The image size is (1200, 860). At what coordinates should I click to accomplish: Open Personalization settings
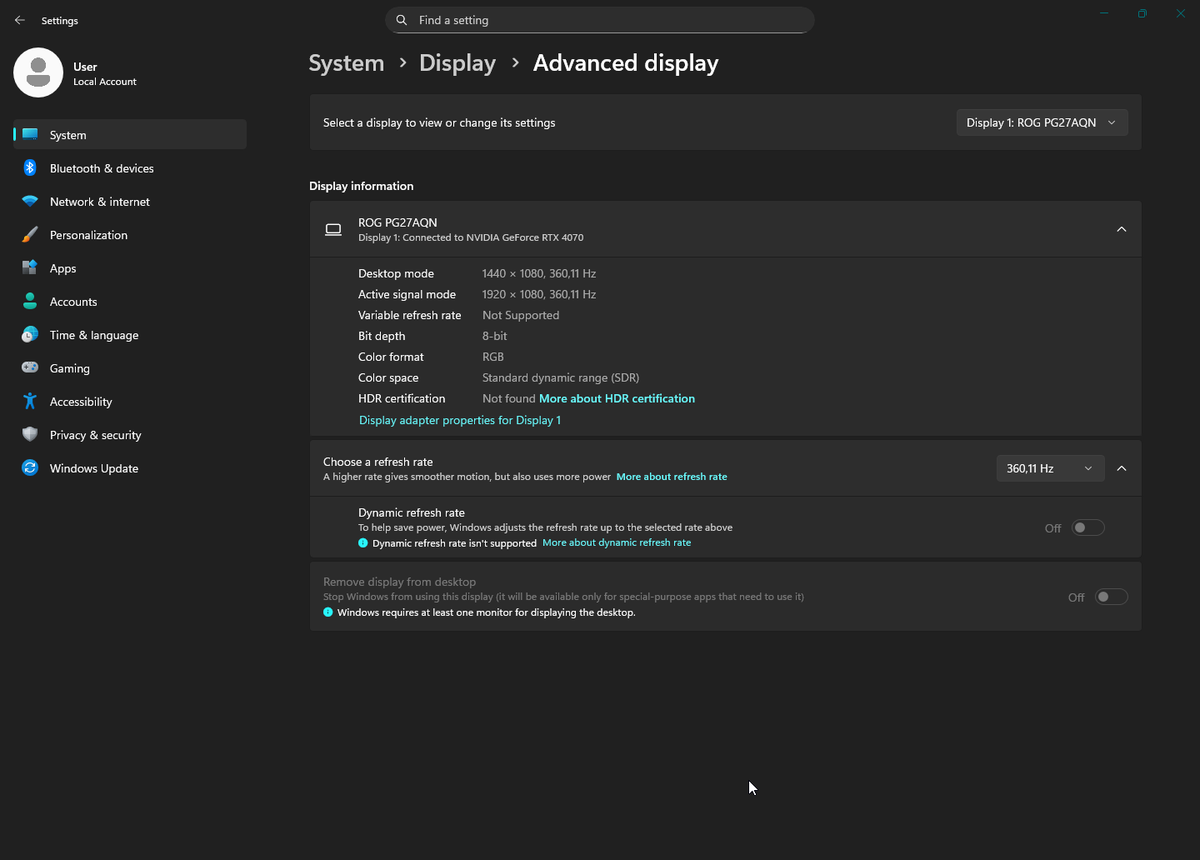pos(130,235)
